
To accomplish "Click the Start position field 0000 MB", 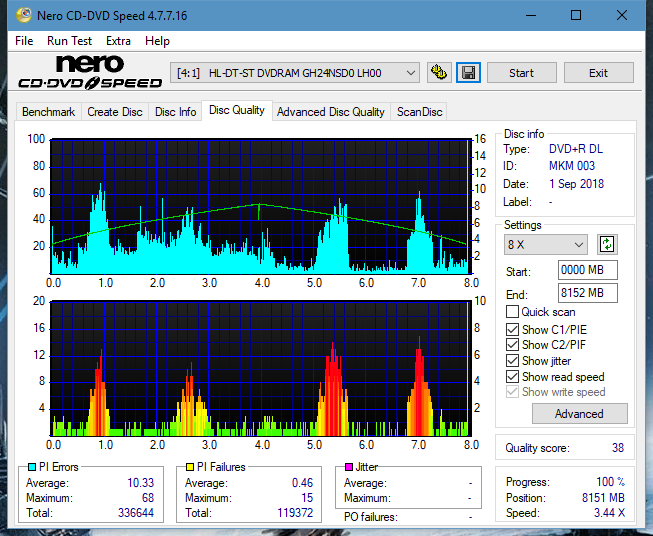I will pos(587,270).
